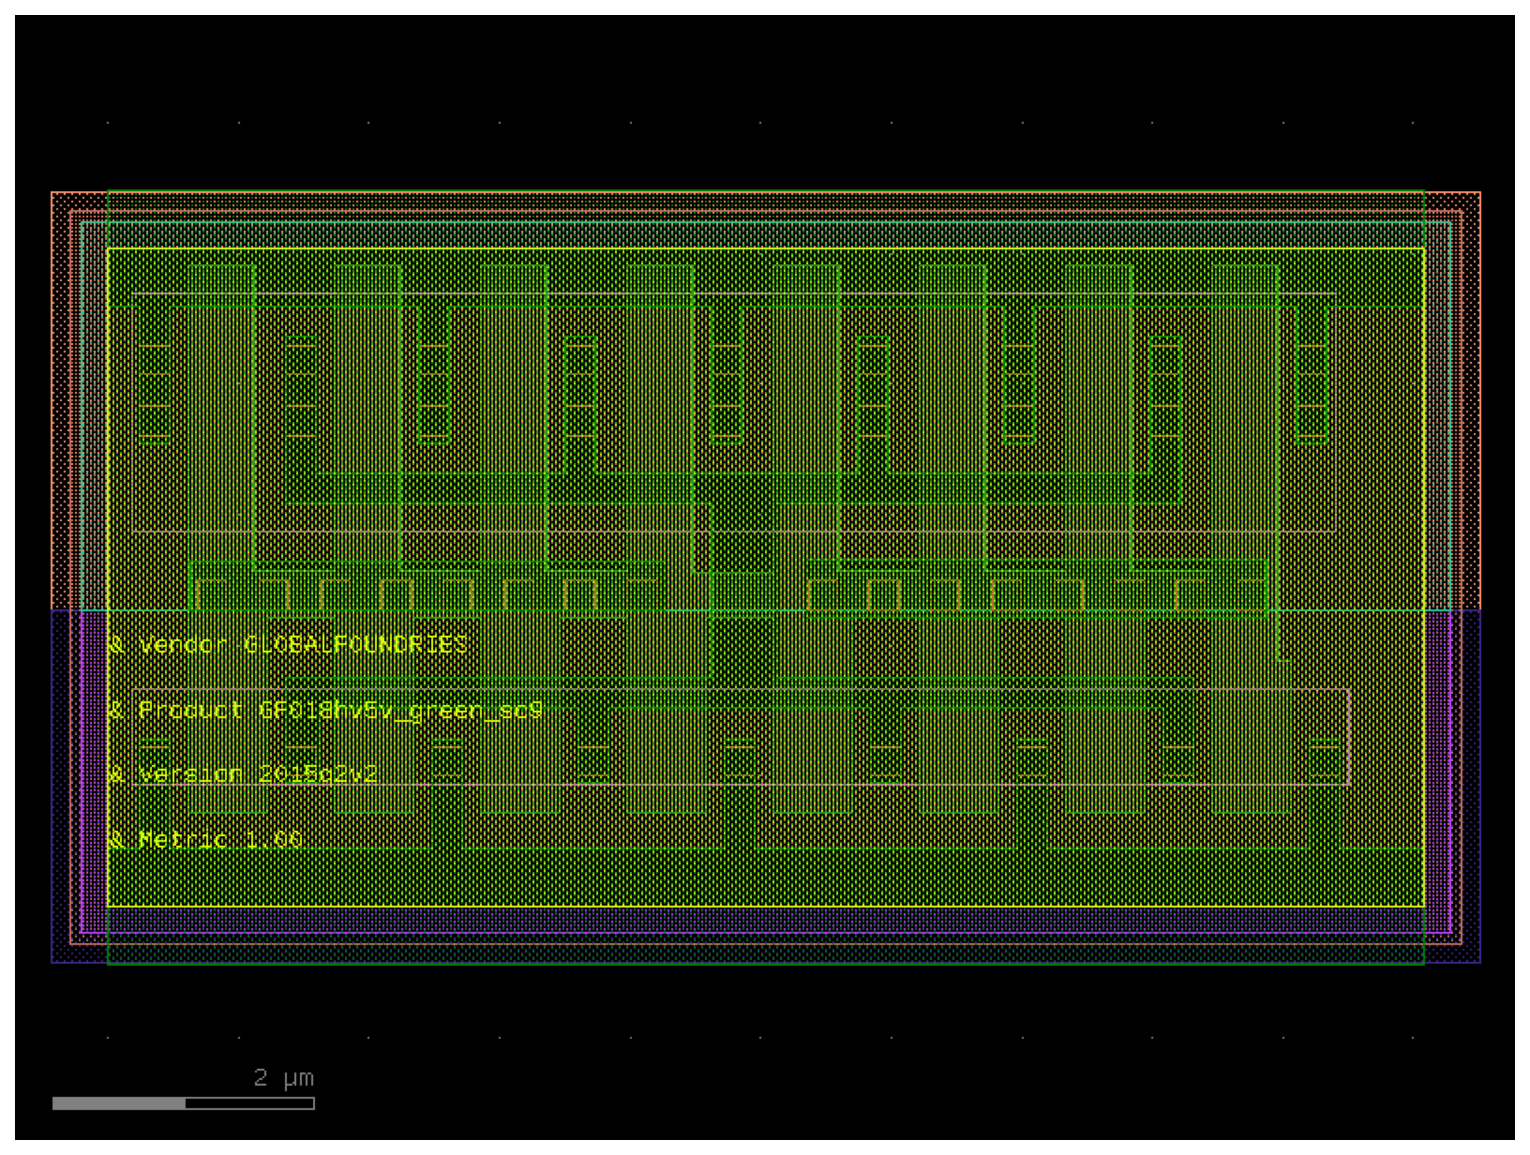This screenshot has width=1530, height=1155.
Task: Click the gray-and-black scale bar
Action: (x=183, y=1103)
